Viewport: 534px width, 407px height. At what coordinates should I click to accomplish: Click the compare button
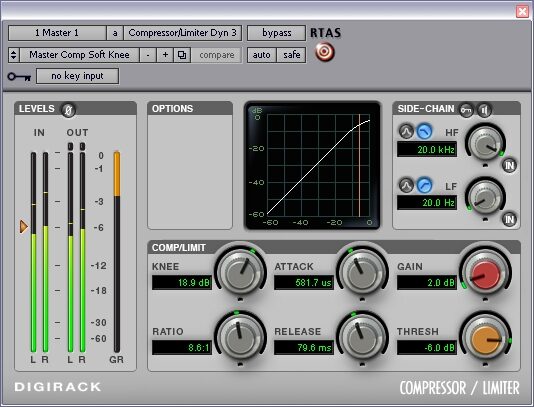[217, 55]
